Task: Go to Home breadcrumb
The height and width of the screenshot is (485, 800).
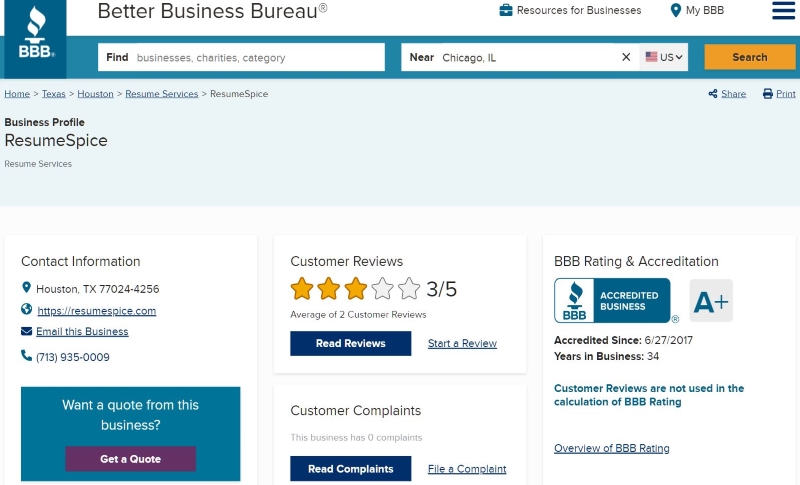Action: click(17, 94)
